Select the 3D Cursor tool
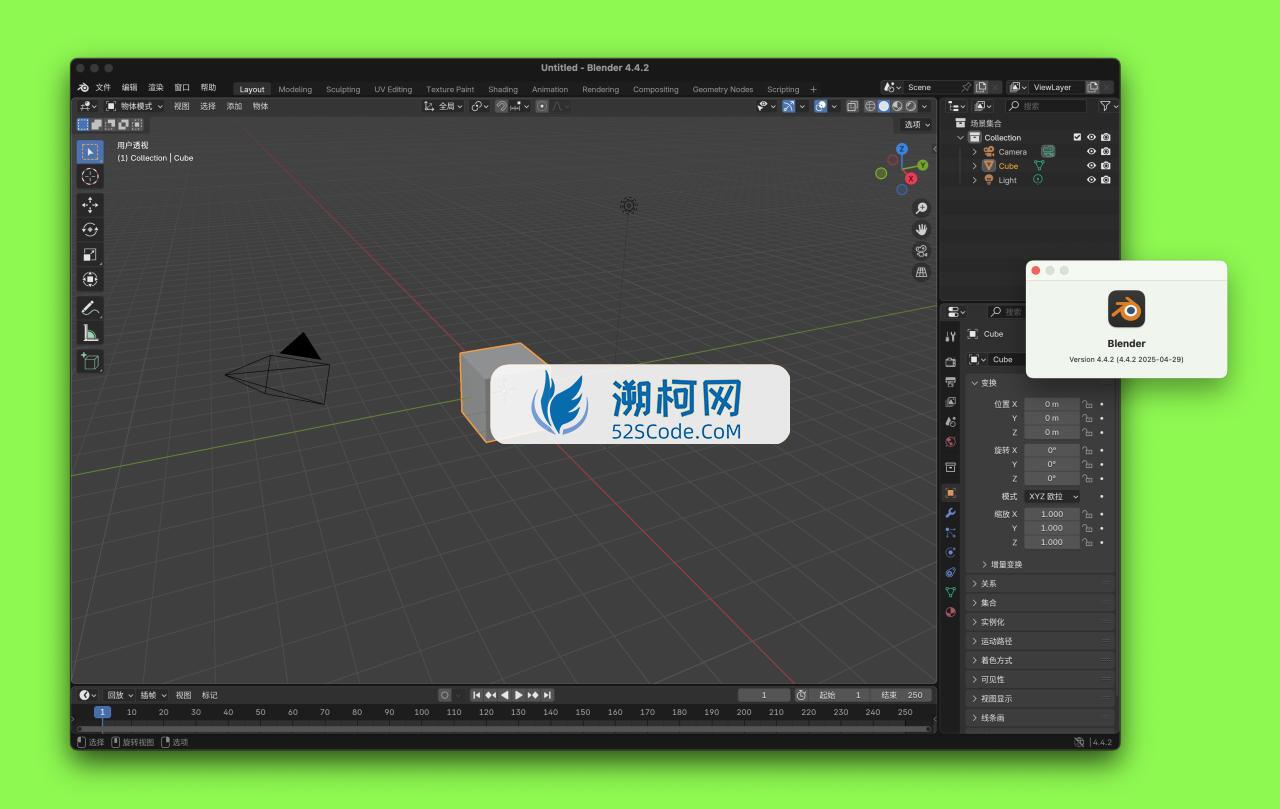The height and width of the screenshot is (809, 1280). [x=90, y=177]
